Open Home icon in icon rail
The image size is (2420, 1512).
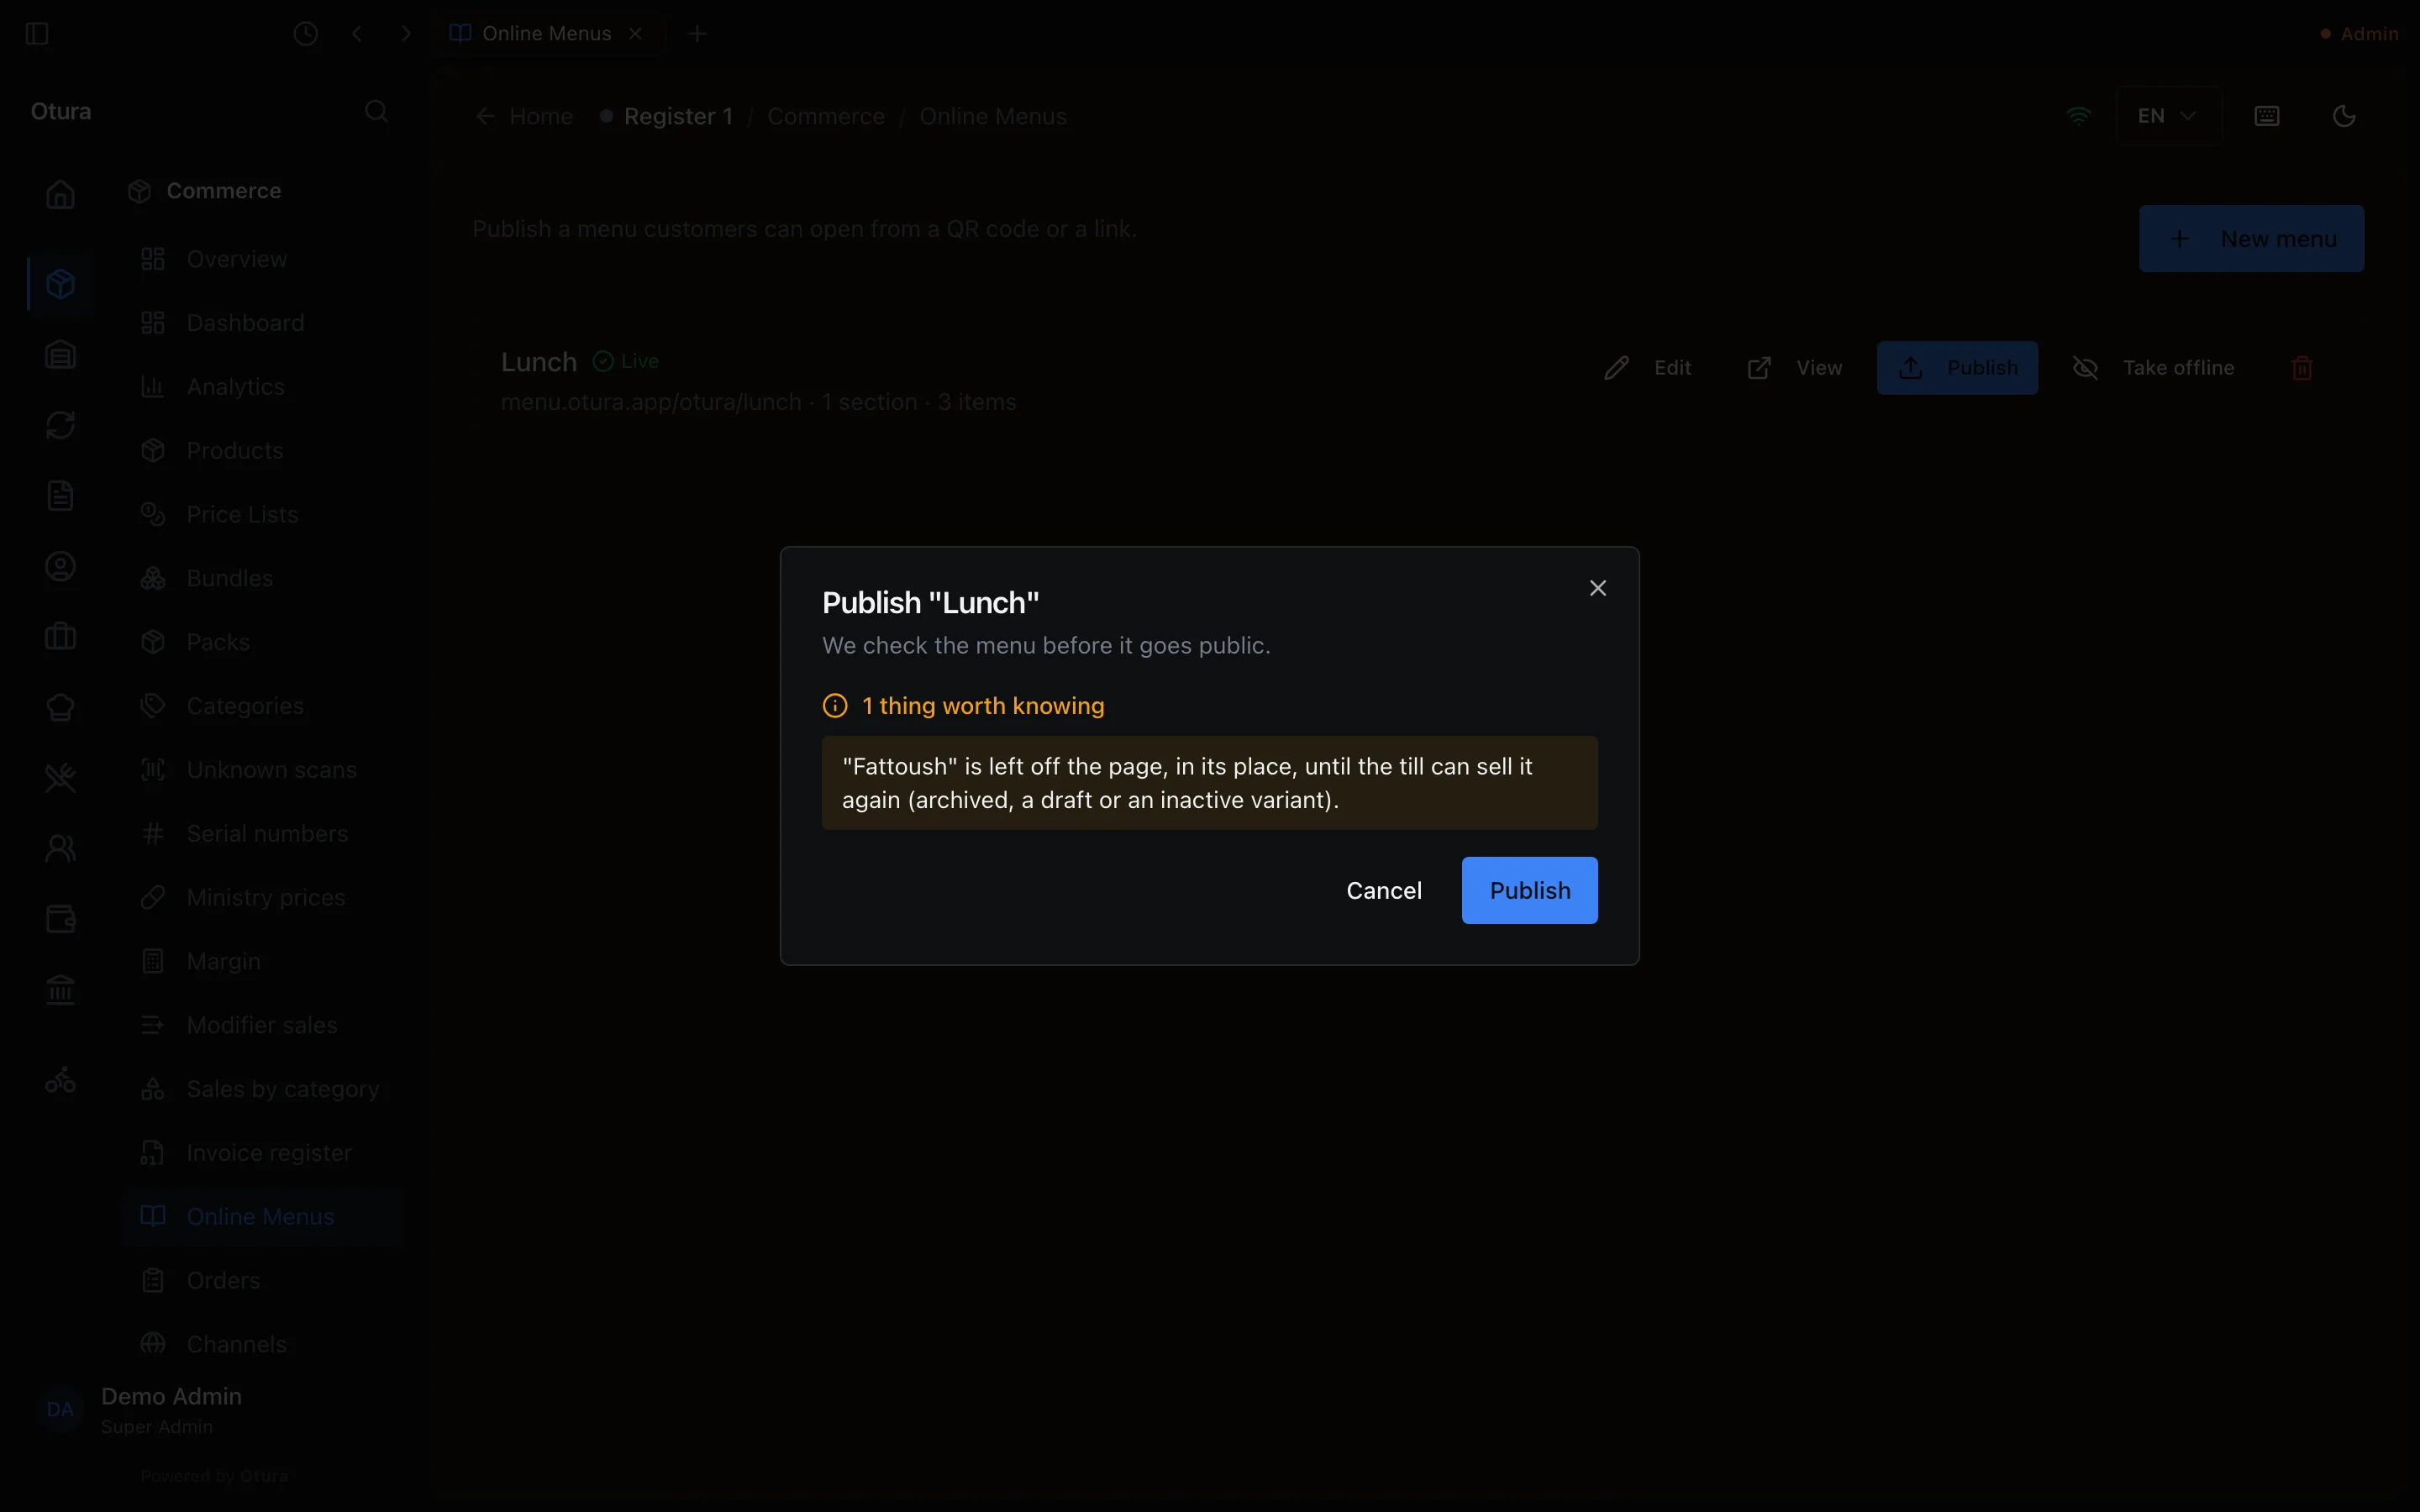(60, 194)
